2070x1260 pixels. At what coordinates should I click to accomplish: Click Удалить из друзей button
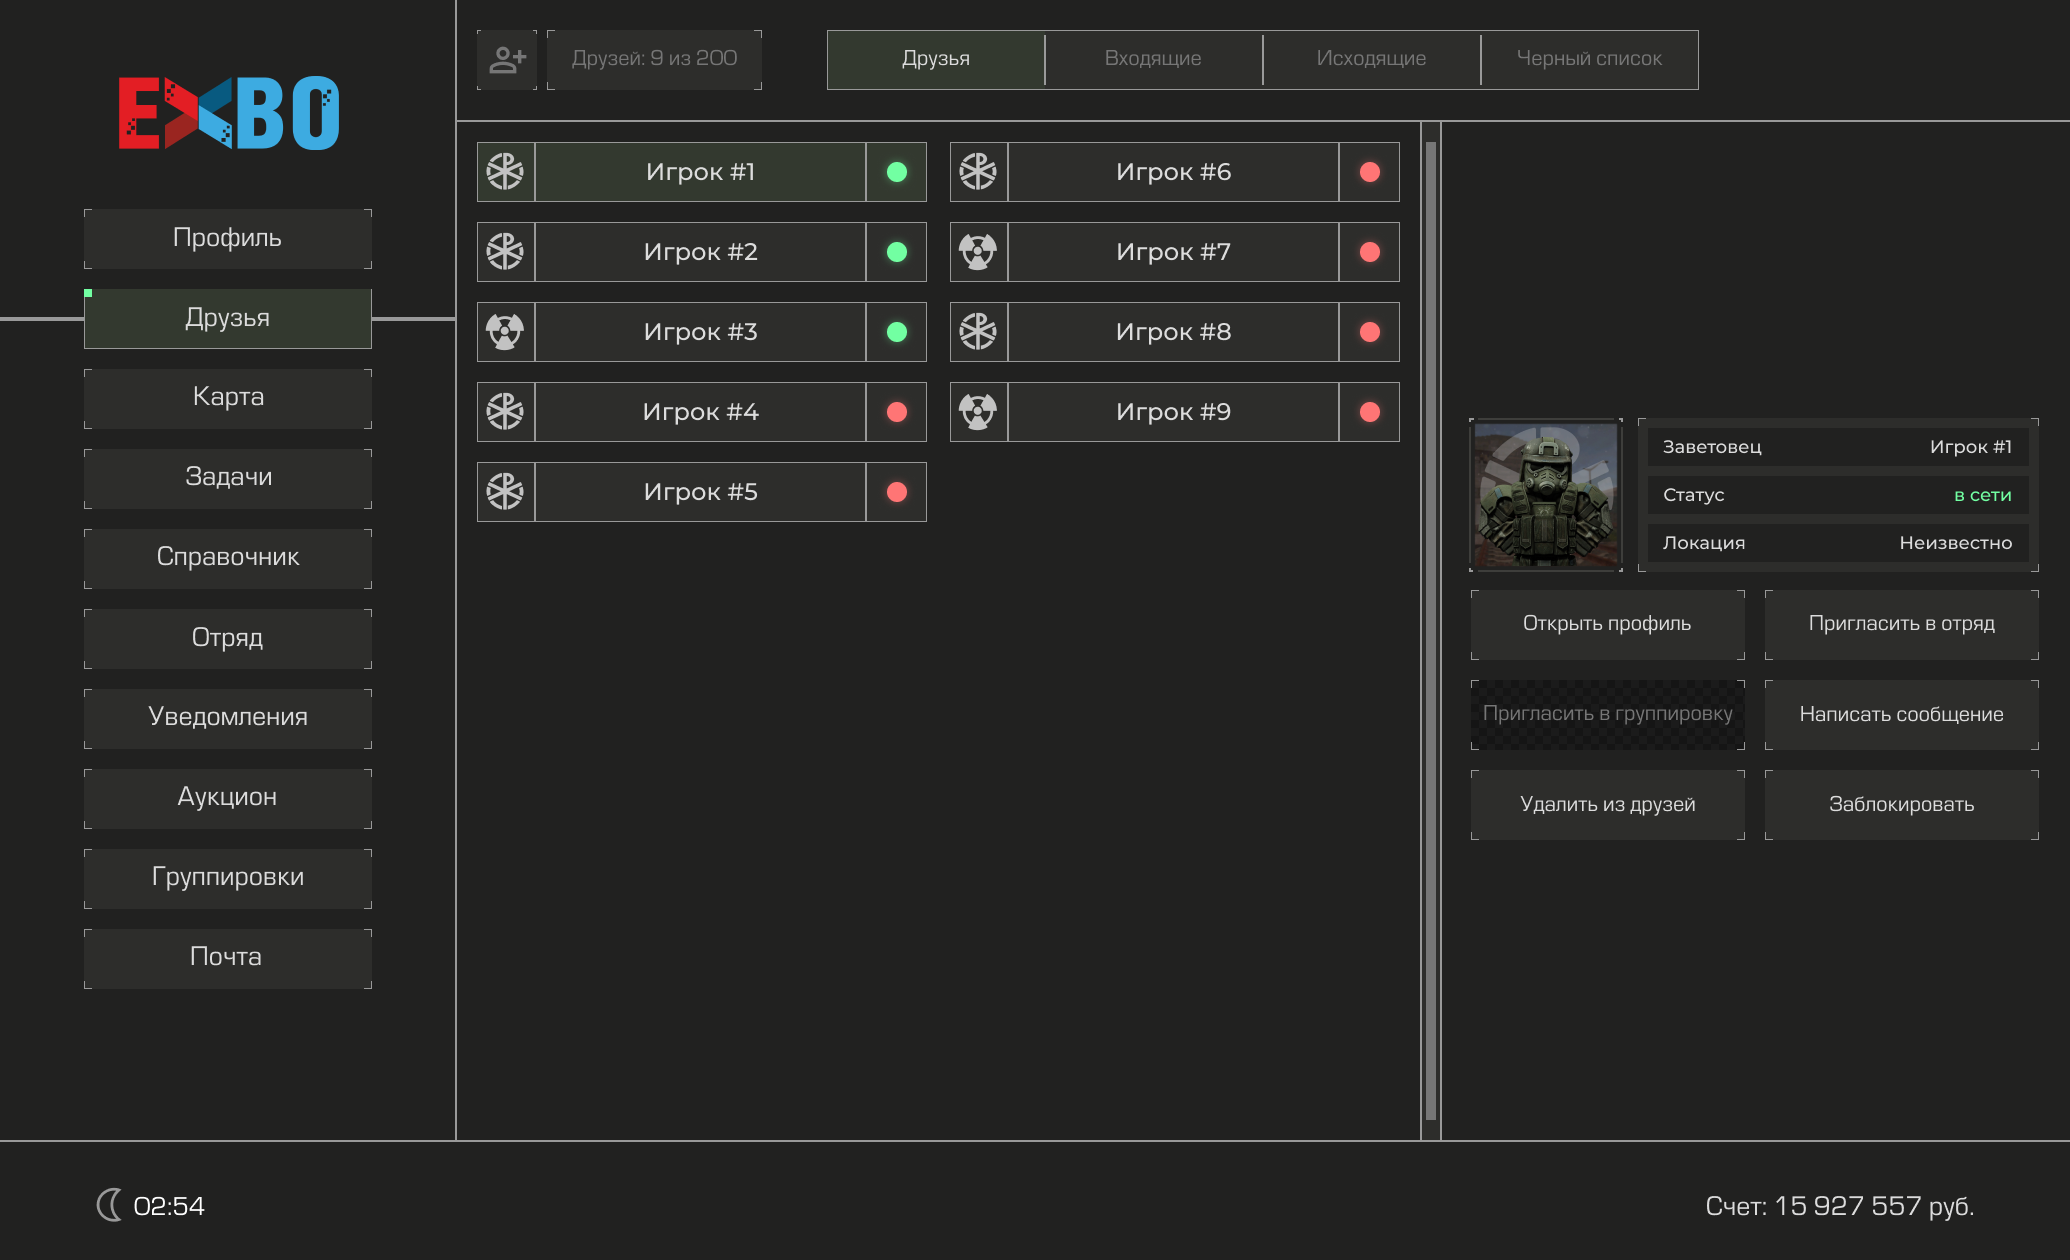(x=1607, y=805)
